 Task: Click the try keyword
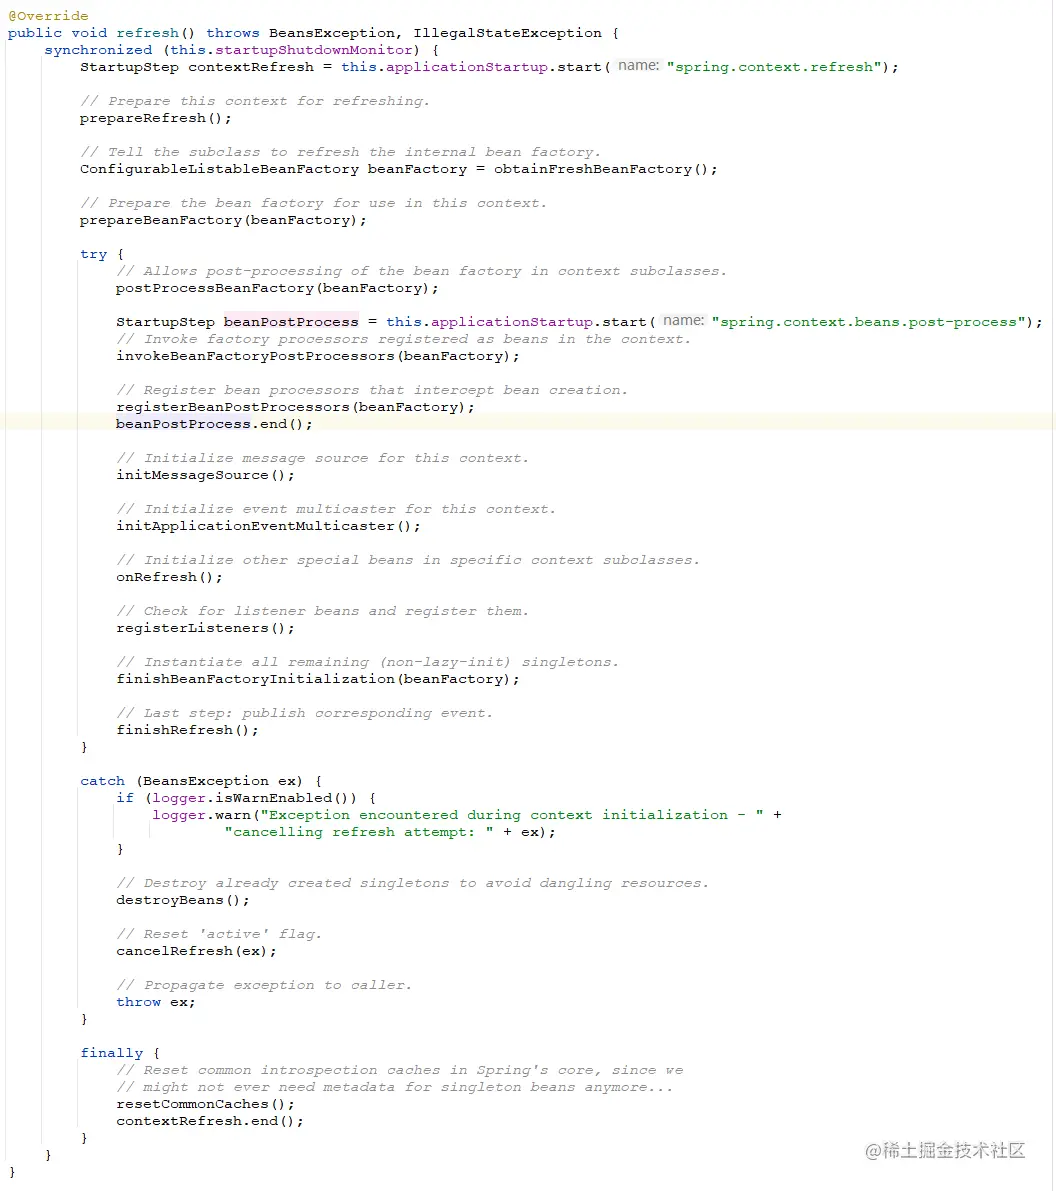coord(93,254)
